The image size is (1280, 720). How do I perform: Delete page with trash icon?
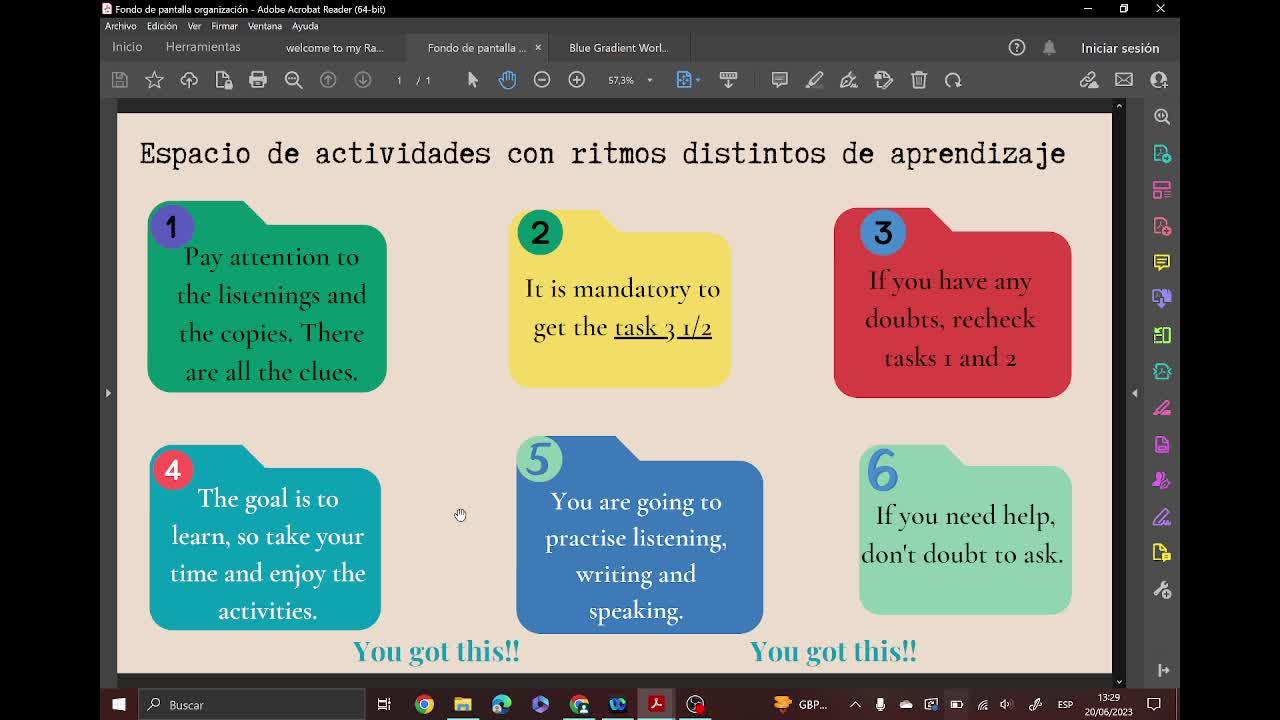[919, 80]
